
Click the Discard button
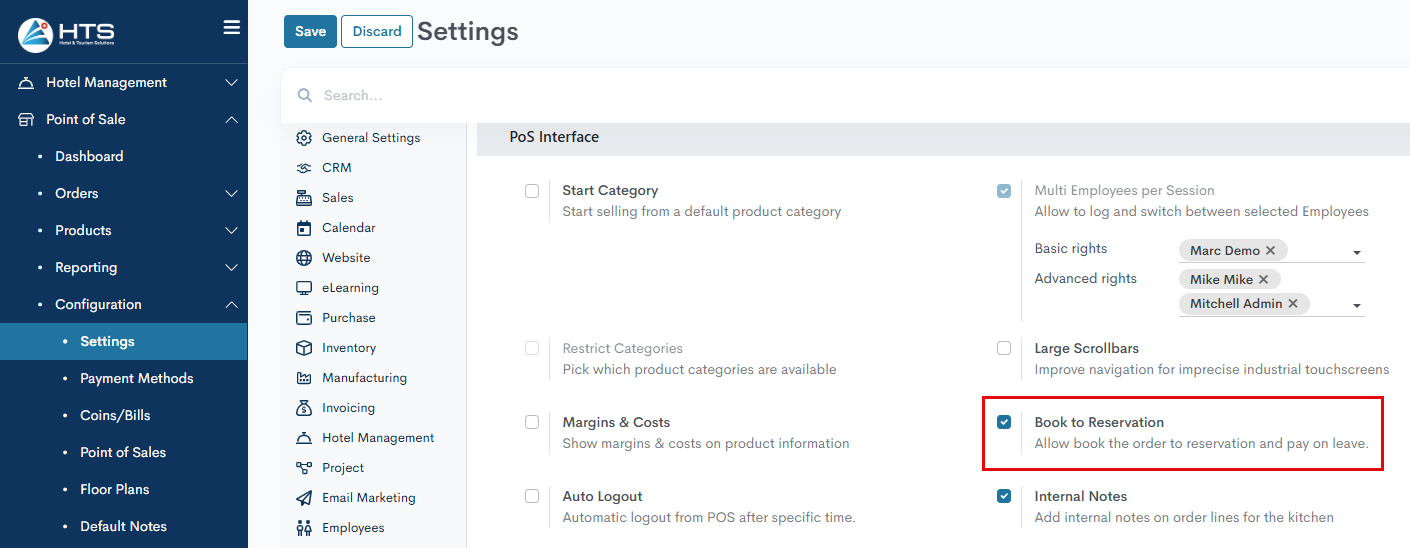point(377,31)
